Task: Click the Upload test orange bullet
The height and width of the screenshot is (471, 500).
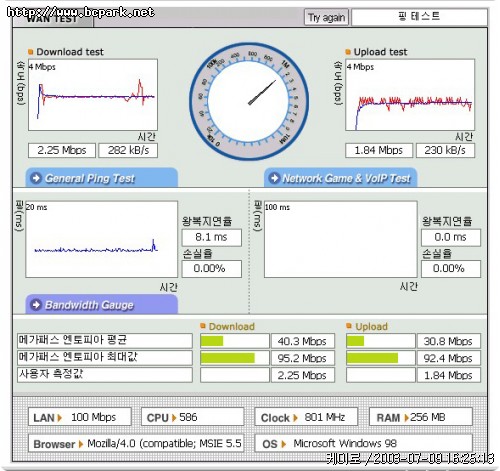Action: (x=348, y=52)
